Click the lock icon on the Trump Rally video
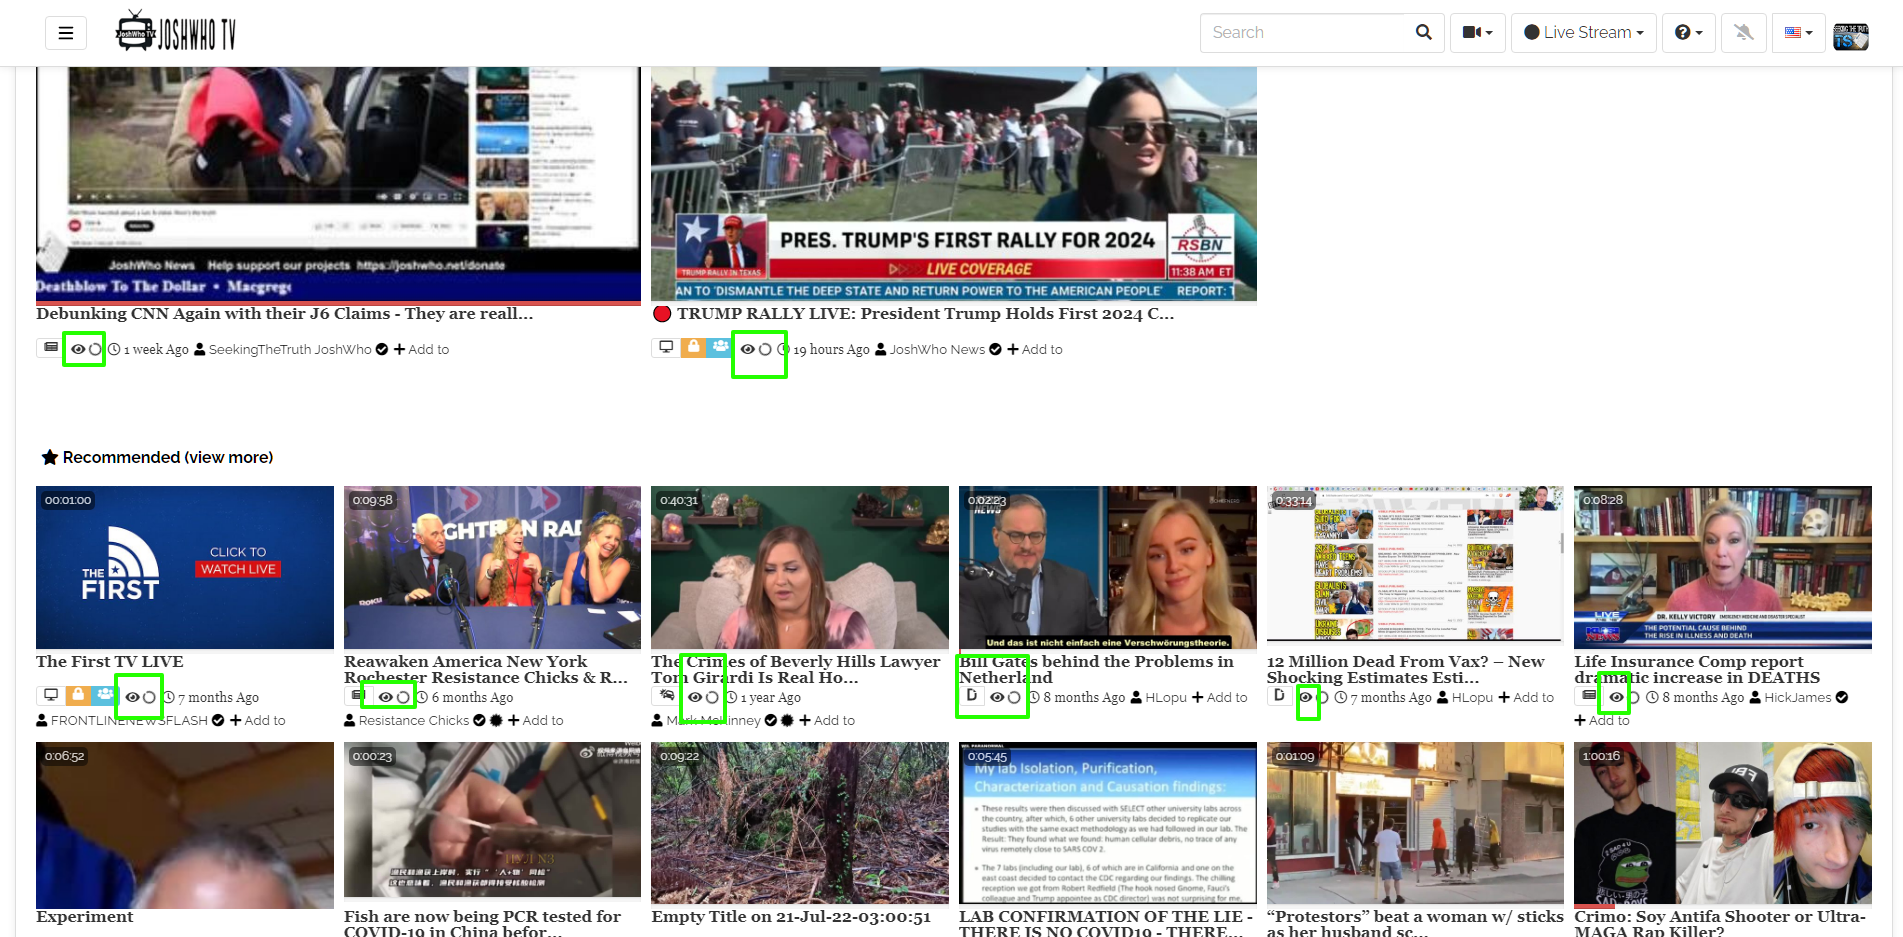This screenshot has height=937, width=1903. [x=693, y=348]
